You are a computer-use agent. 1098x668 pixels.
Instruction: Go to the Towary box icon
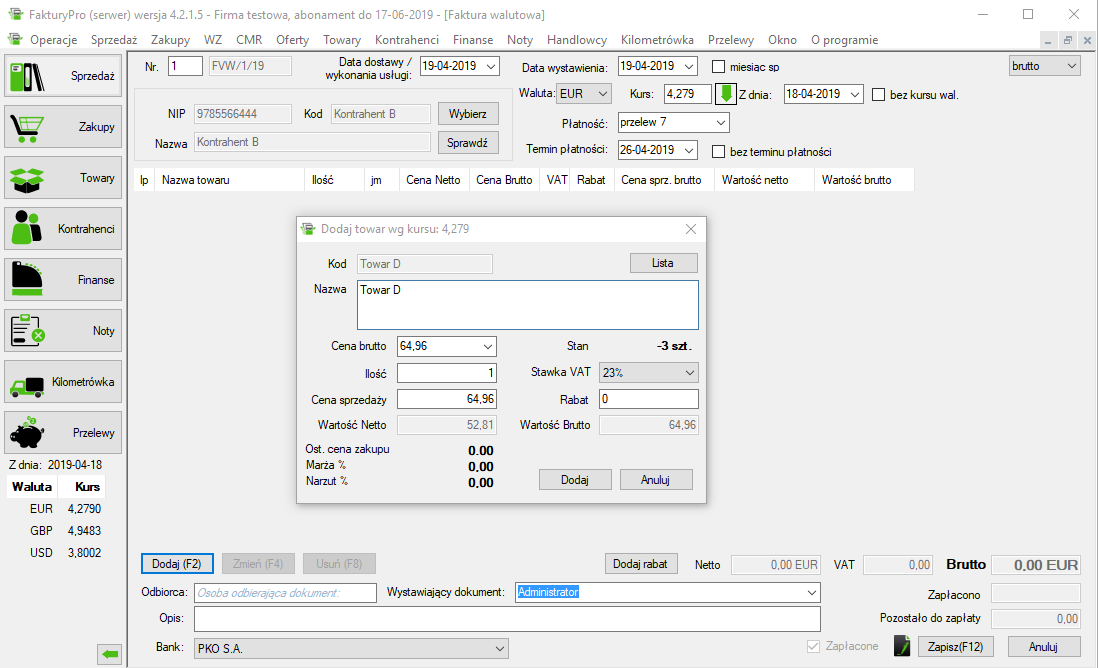(63, 178)
